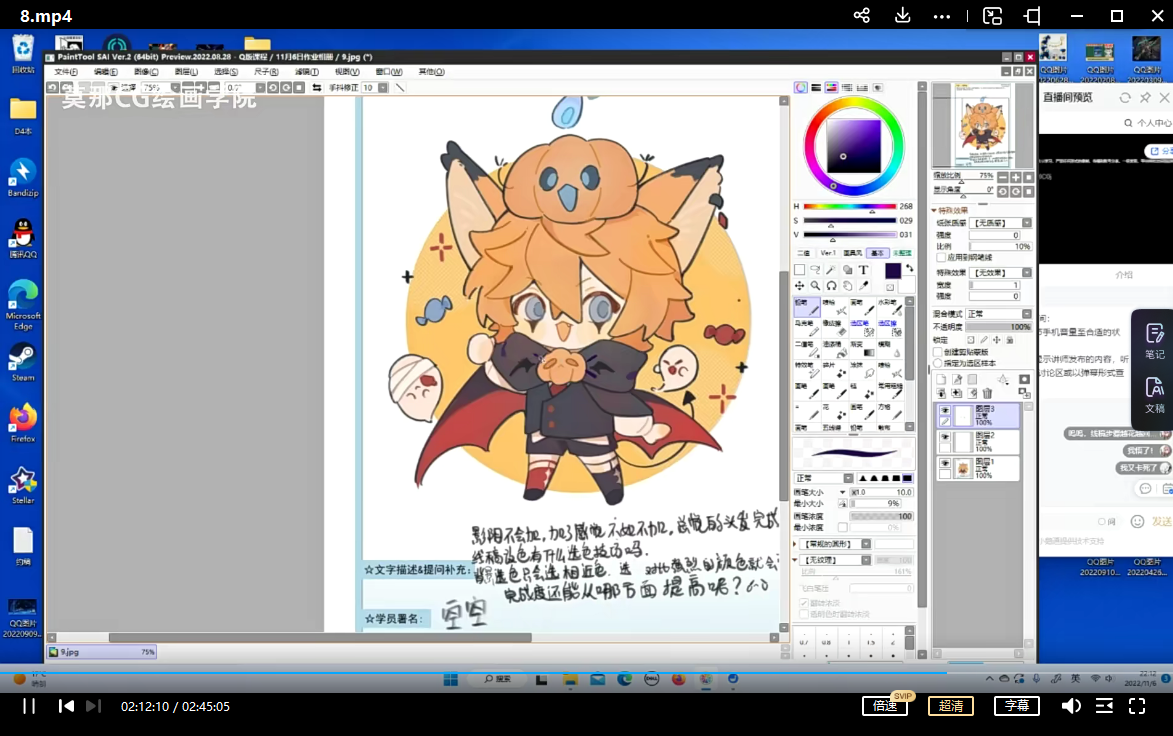The height and width of the screenshot is (736, 1173).
Task: Open Steam from desktop
Action: coord(22,363)
